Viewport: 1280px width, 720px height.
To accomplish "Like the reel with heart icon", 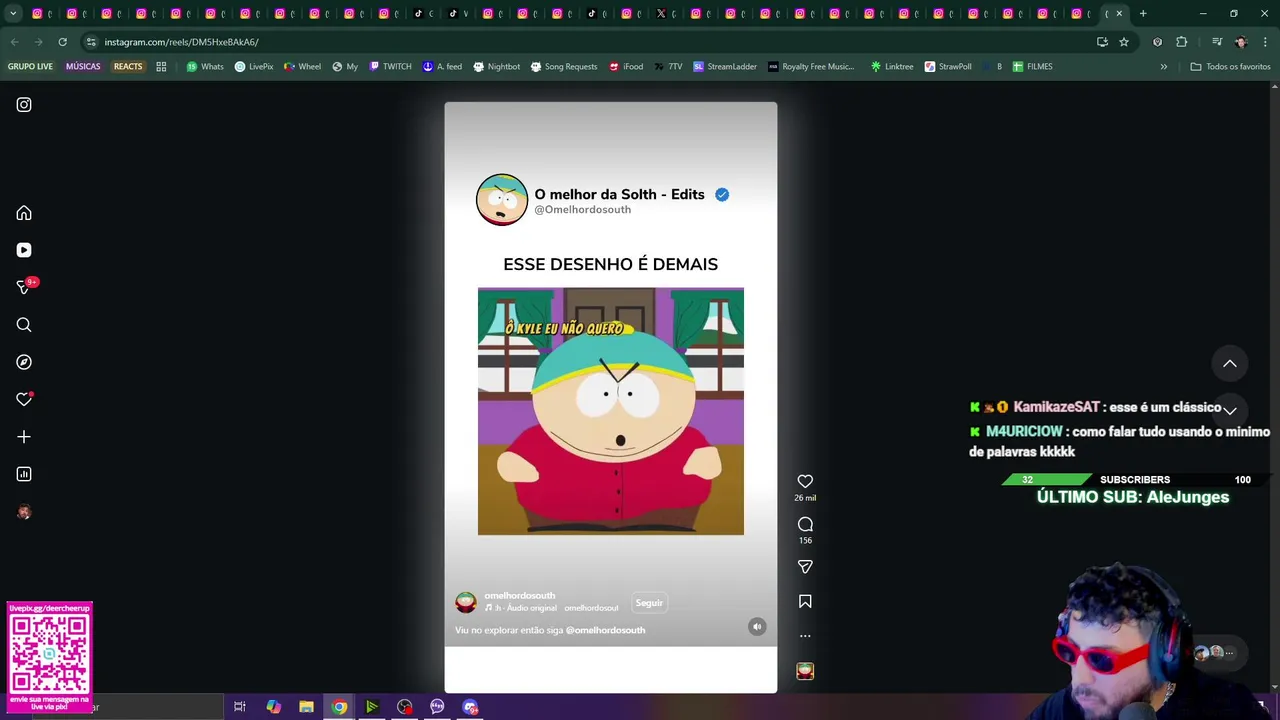I will (805, 481).
